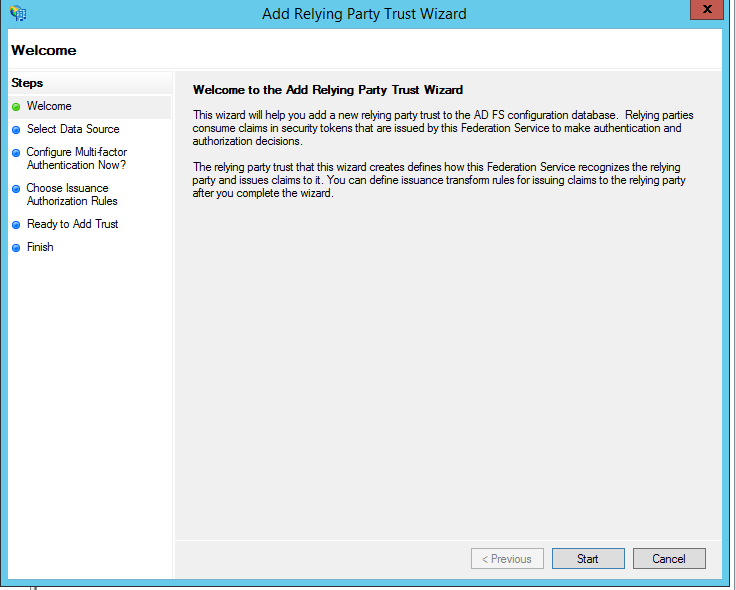The image size is (736, 590).
Task: Click the paragraph starting 'This wizard will help'
Action: [x=443, y=128]
